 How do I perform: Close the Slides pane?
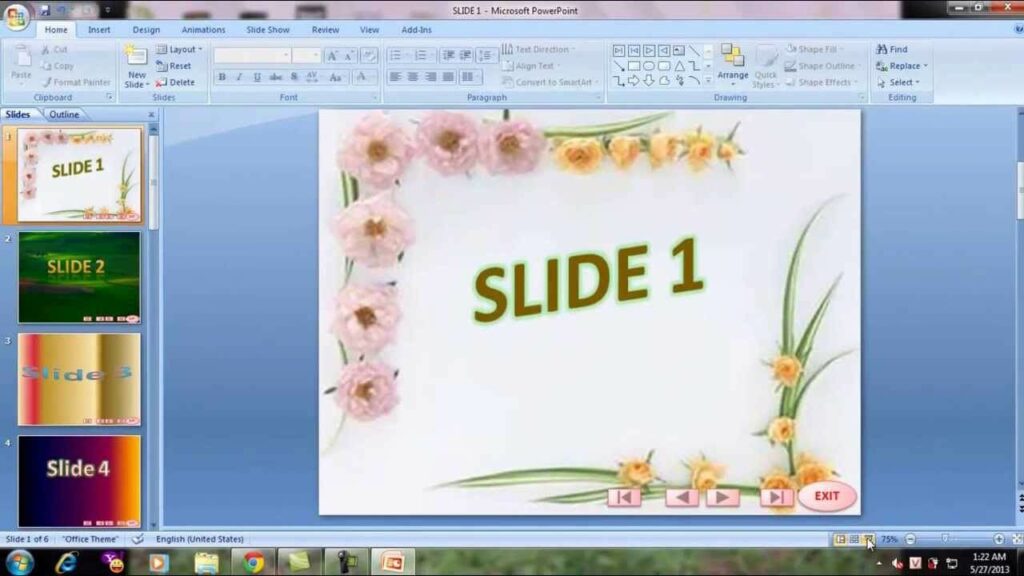[152, 114]
